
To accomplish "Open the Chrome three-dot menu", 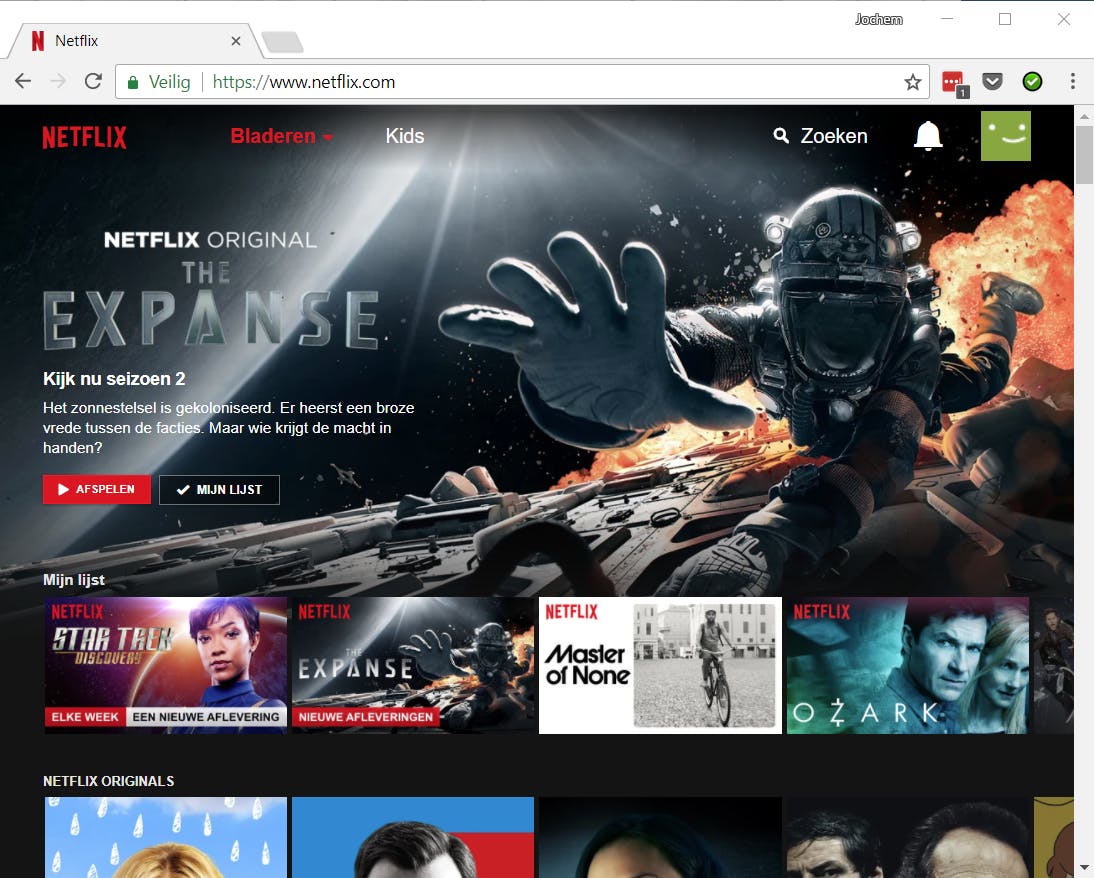I will (1072, 82).
